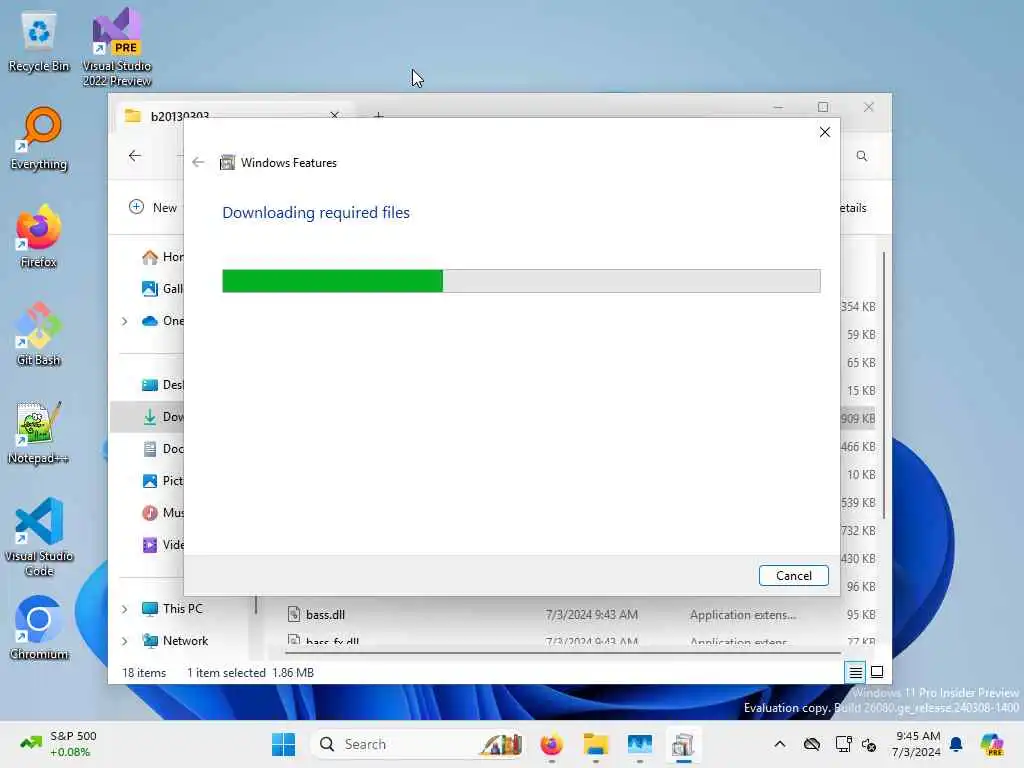Expand the OneDrive tree node
Image resolution: width=1024 pixels, height=768 pixels.
pyautogui.click(x=125, y=321)
